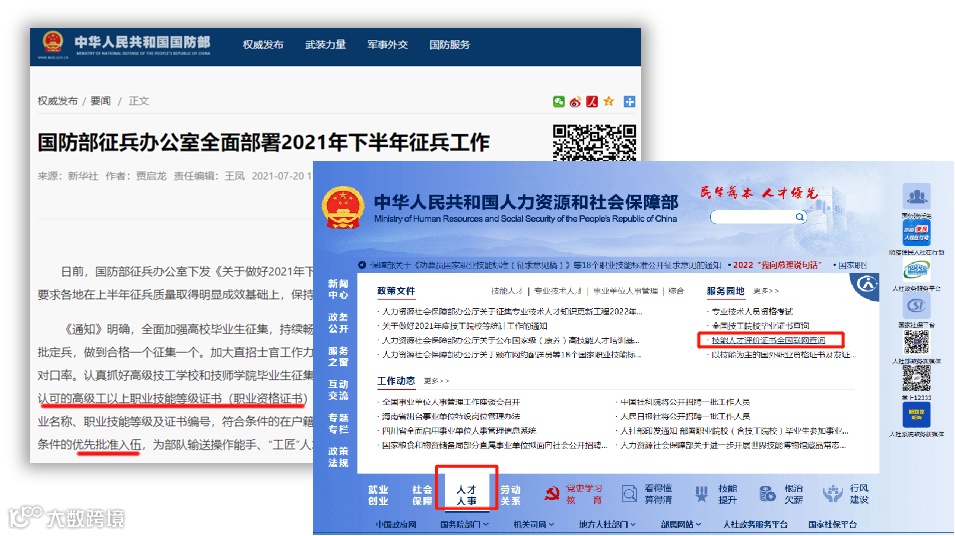Image resolution: width=955 pixels, height=536 pixels.
Task: Select the 专业技术人才 policy filter tab
Action: tap(557, 291)
